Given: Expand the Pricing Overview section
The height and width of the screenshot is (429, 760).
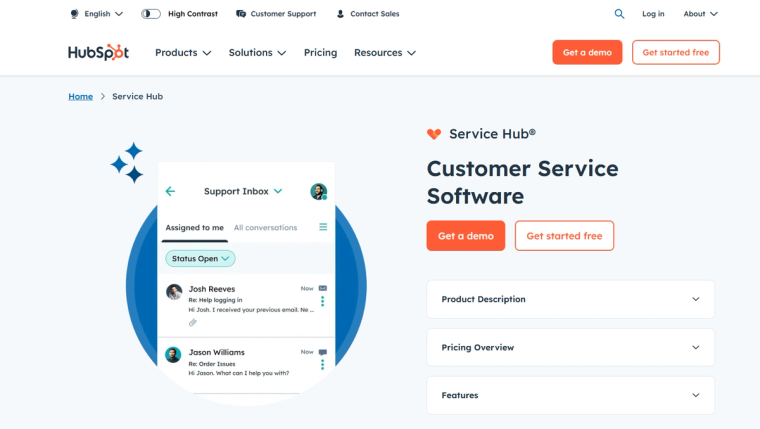Looking at the screenshot, I should pos(570,347).
